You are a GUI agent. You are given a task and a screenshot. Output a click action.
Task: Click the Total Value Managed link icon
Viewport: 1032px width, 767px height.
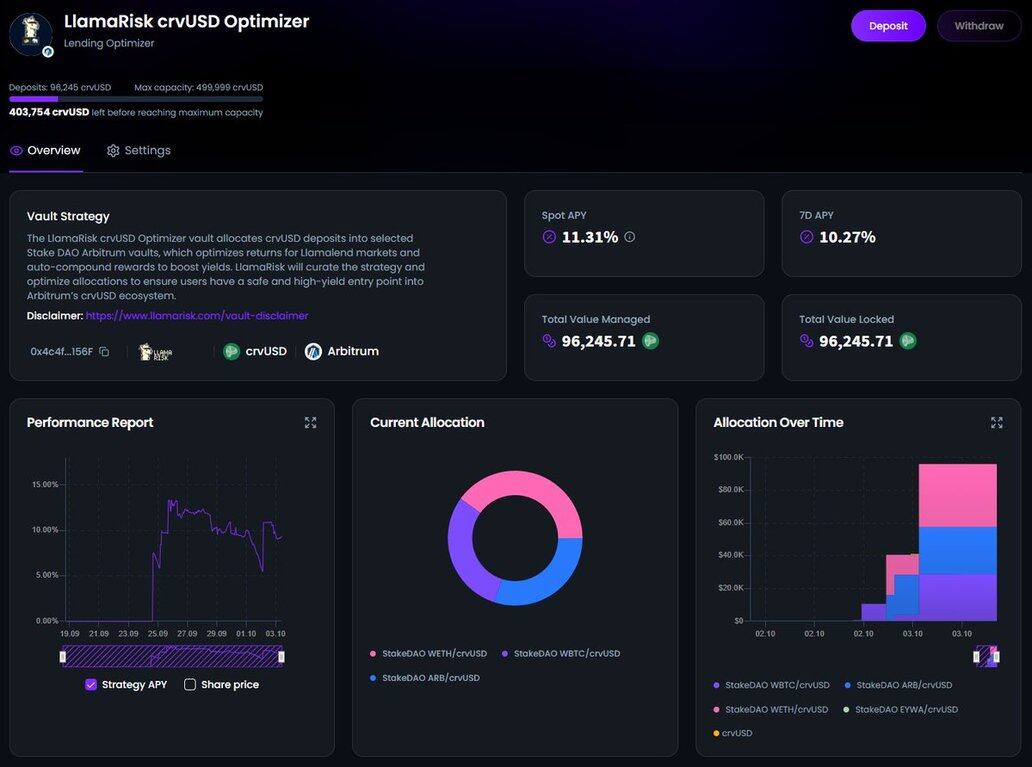pos(548,341)
